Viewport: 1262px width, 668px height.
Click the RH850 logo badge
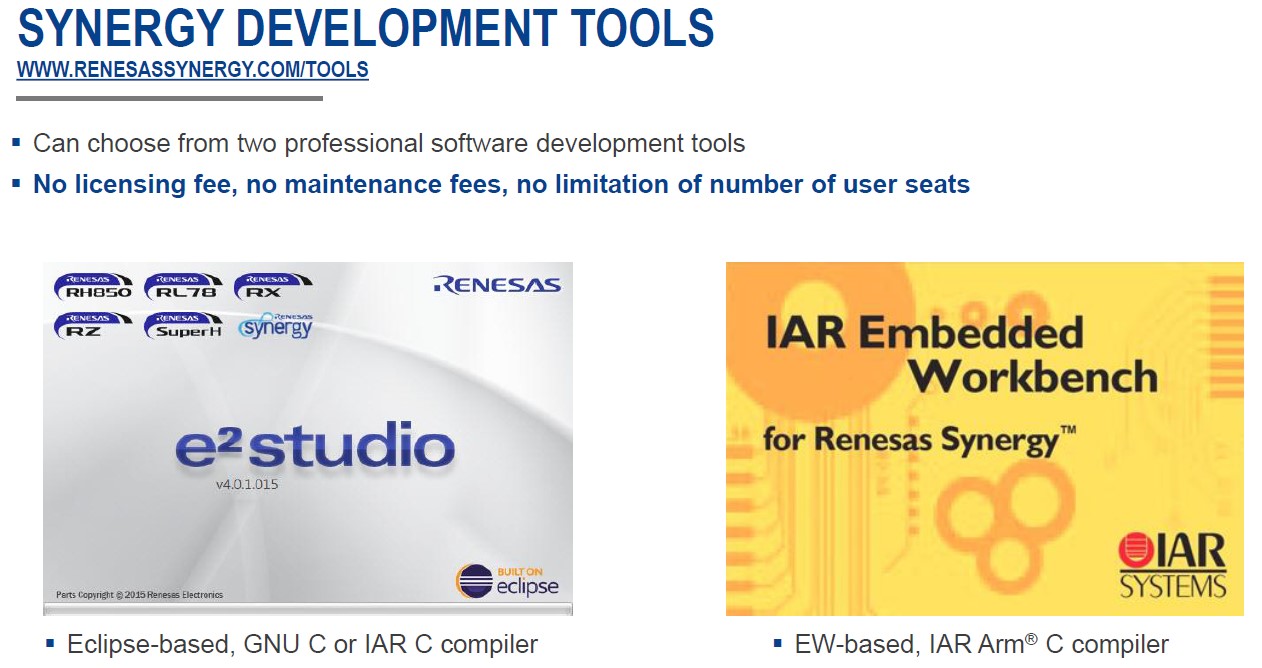[93, 286]
